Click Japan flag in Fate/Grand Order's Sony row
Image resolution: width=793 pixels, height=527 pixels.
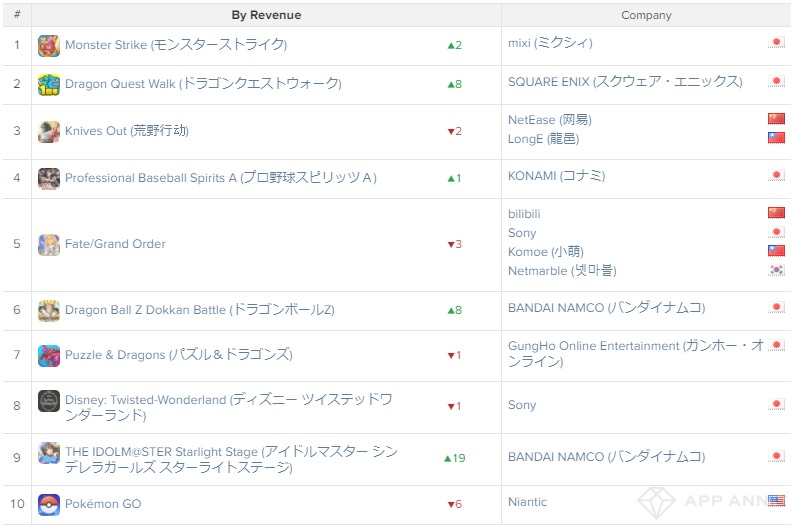(x=776, y=232)
